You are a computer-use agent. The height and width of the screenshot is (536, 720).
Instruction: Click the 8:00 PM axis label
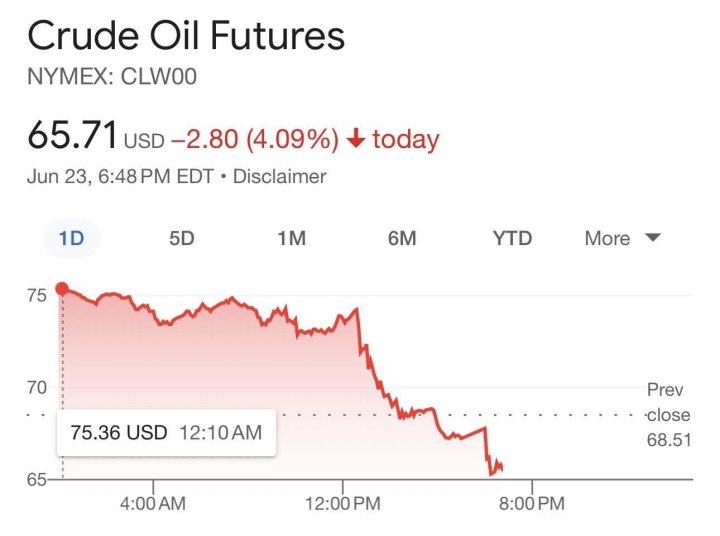(x=530, y=504)
